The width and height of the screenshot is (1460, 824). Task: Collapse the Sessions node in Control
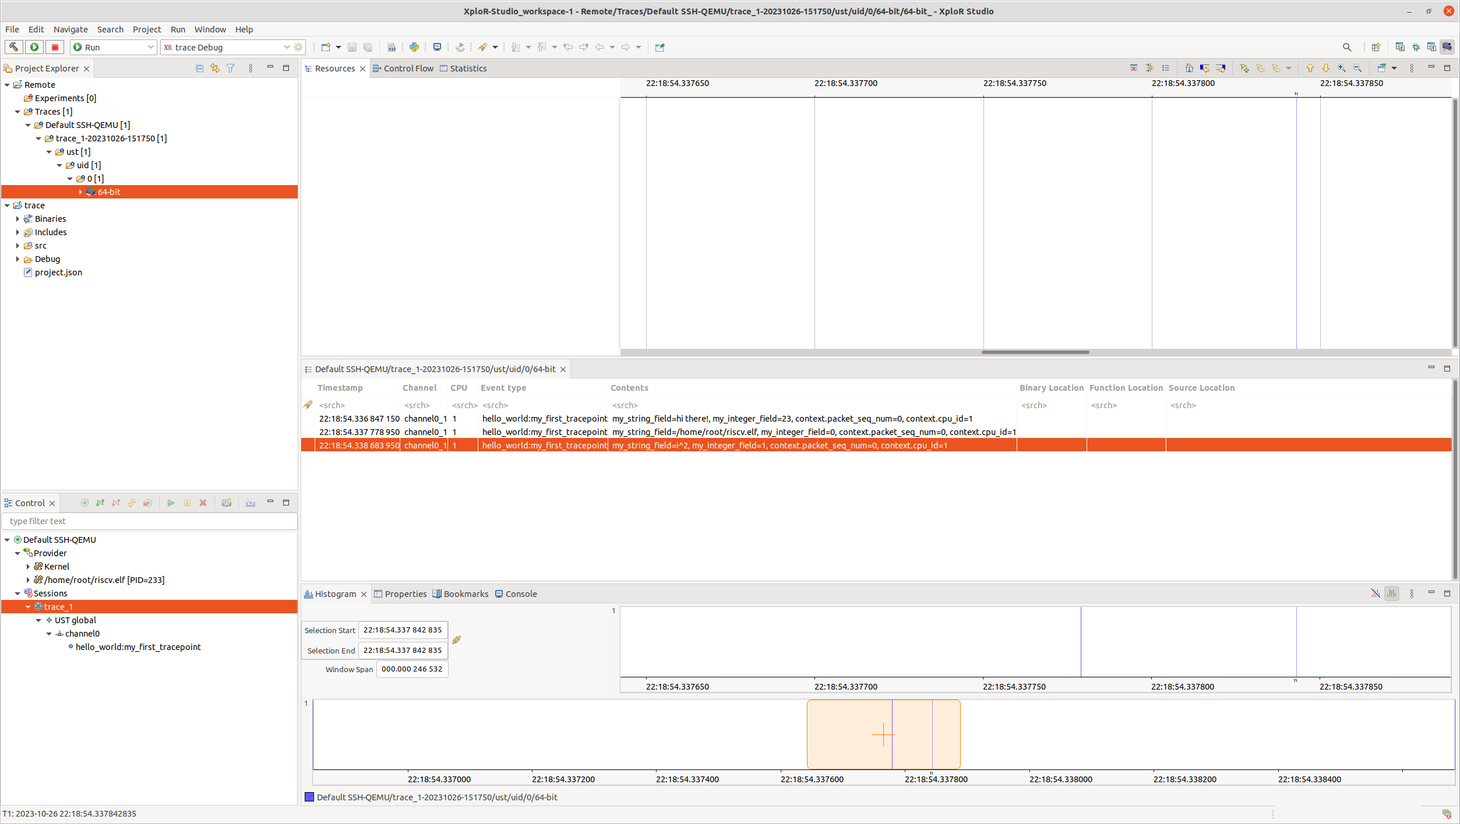[17, 594]
